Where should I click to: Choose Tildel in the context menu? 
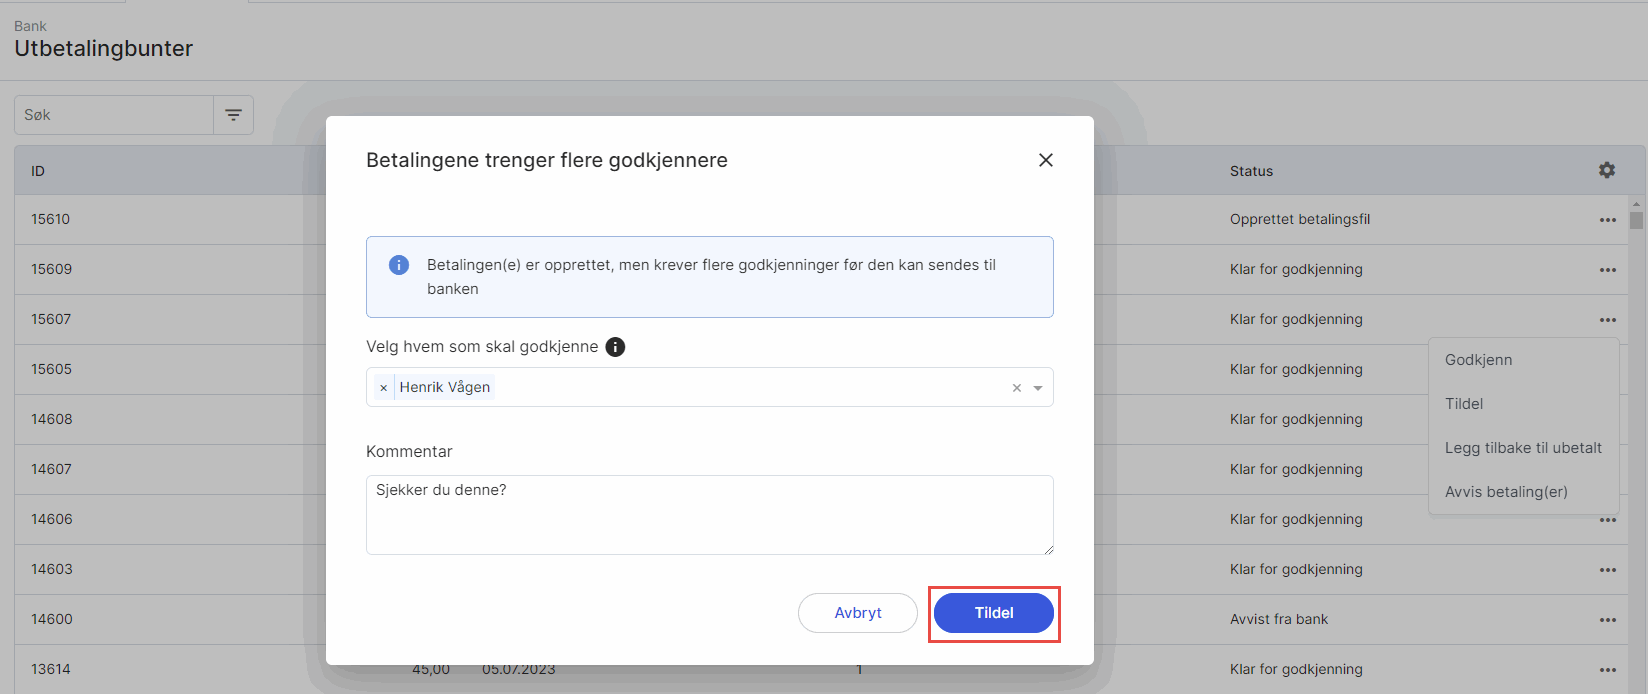point(1464,404)
